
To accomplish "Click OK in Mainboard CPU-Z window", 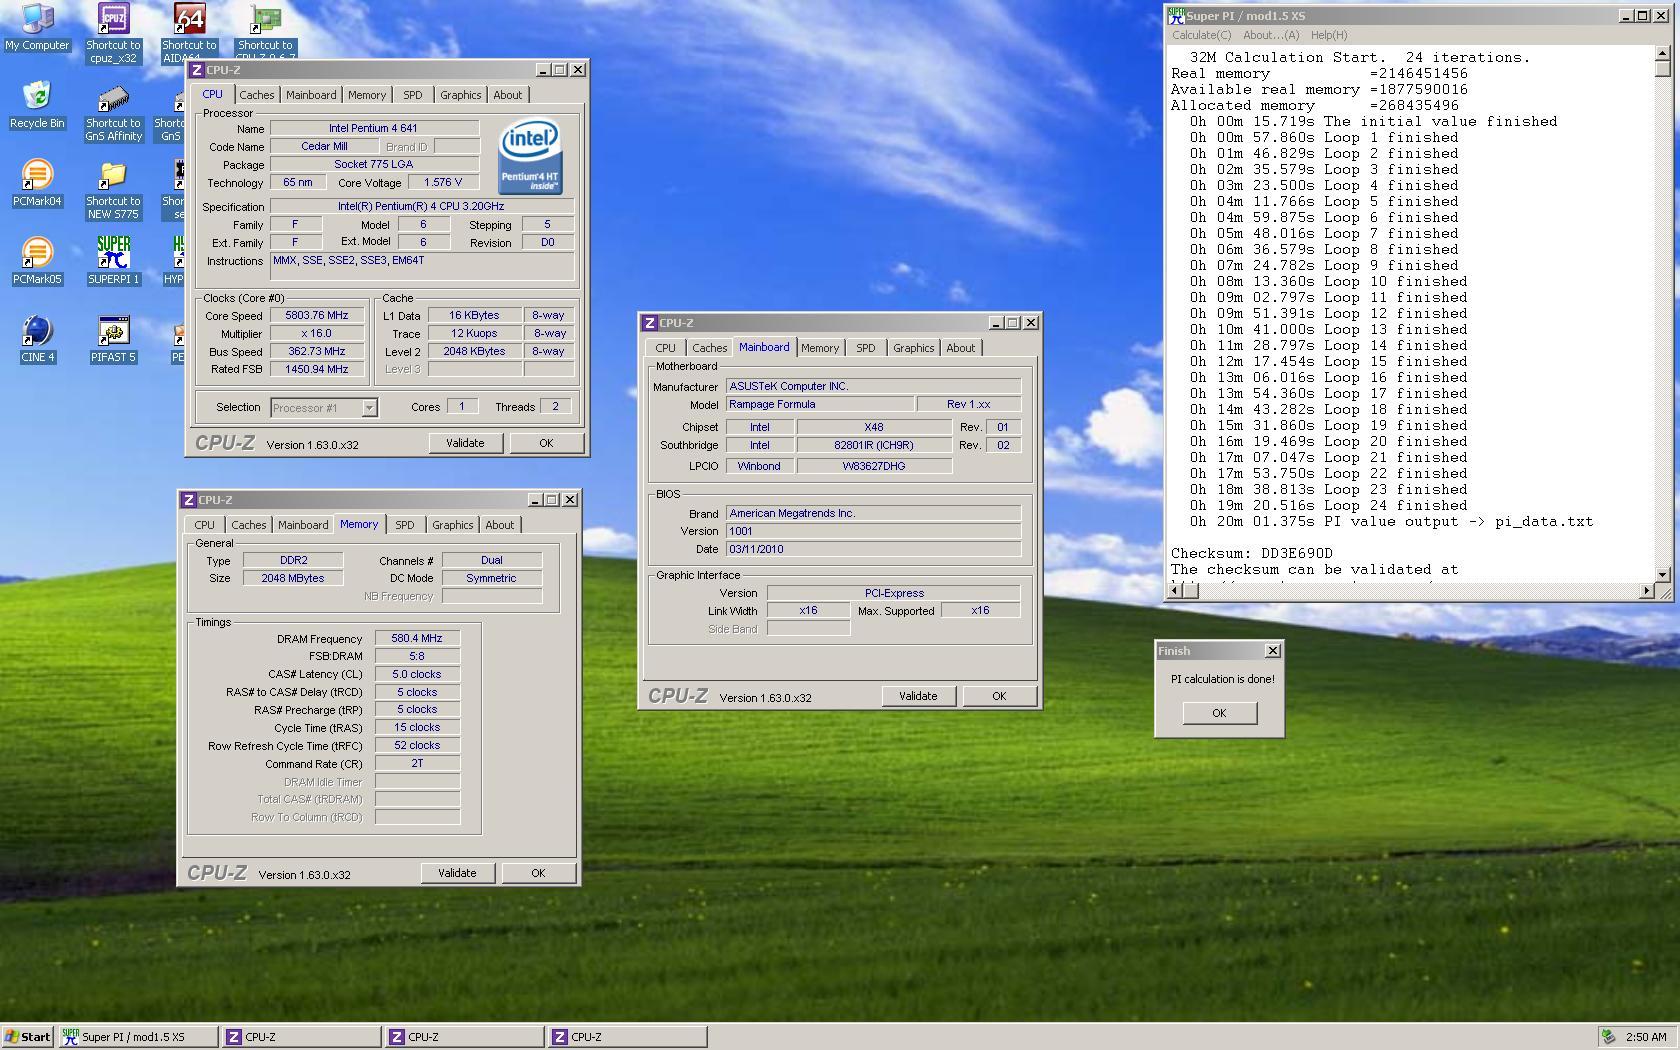I will pyautogui.click(x=999, y=696).
